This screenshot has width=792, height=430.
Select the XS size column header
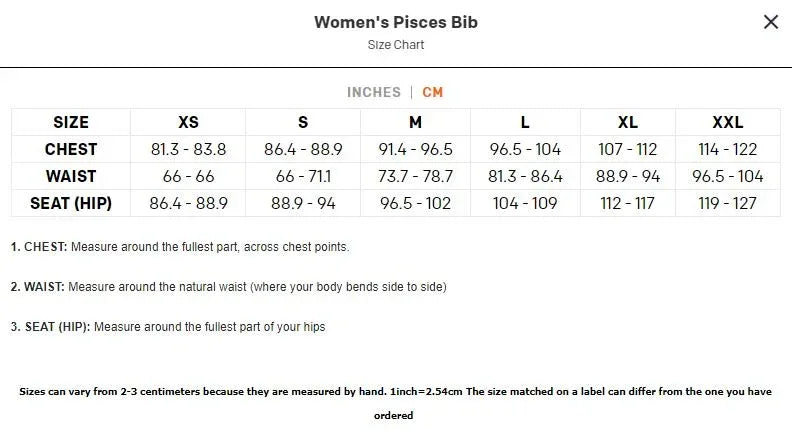pyautogui.click(x=188, y=123)
